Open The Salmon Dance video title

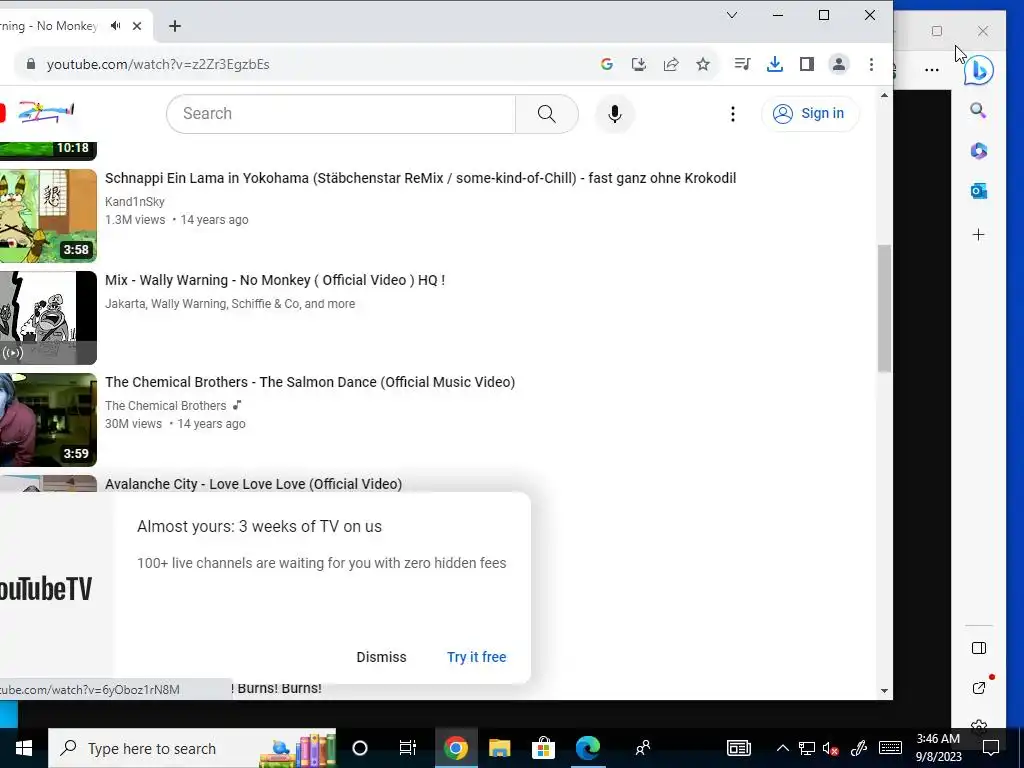(310, 382)
